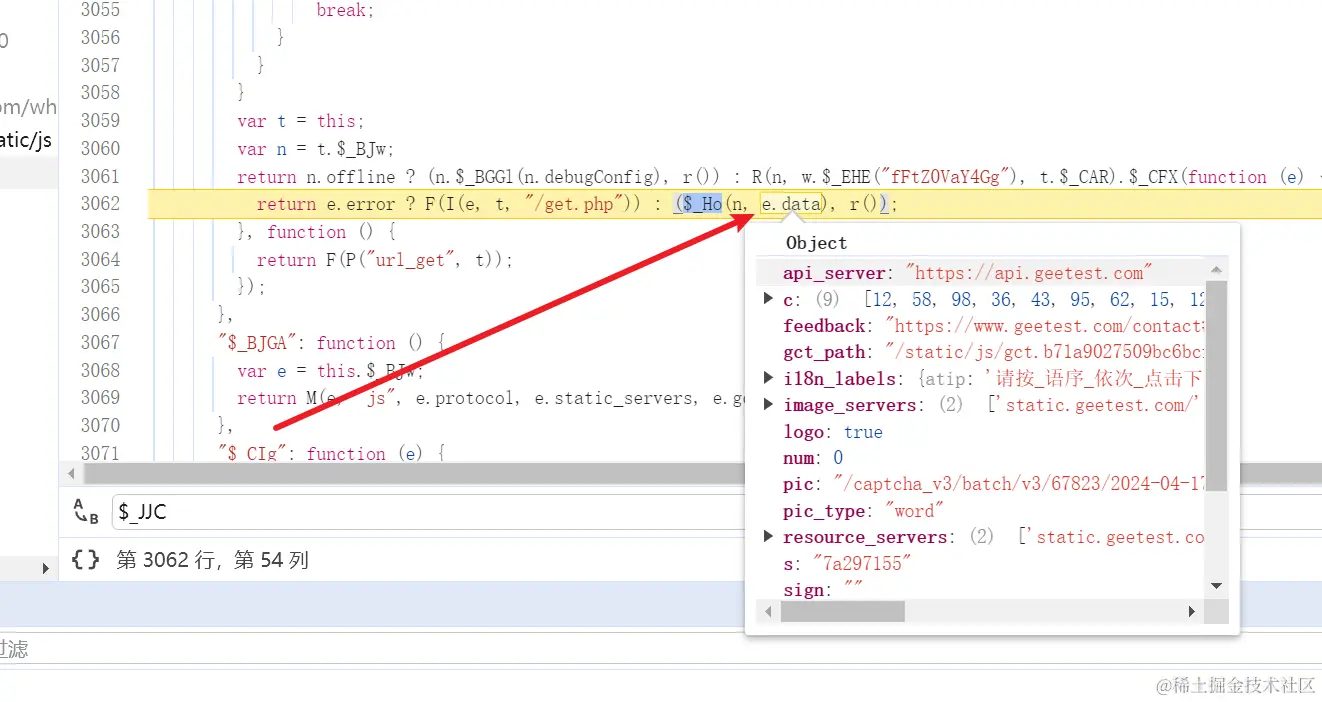Expand the resource_servers array property

pos(769,537)
